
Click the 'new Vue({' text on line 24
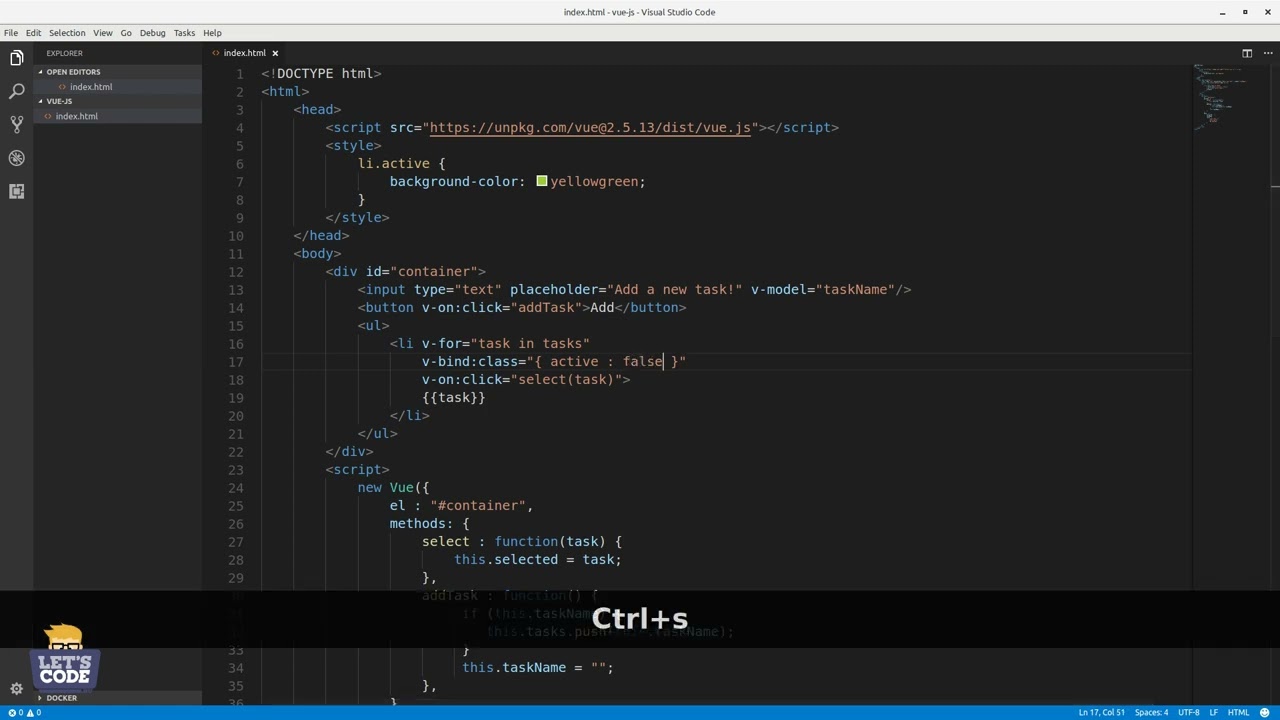point(394,487)
